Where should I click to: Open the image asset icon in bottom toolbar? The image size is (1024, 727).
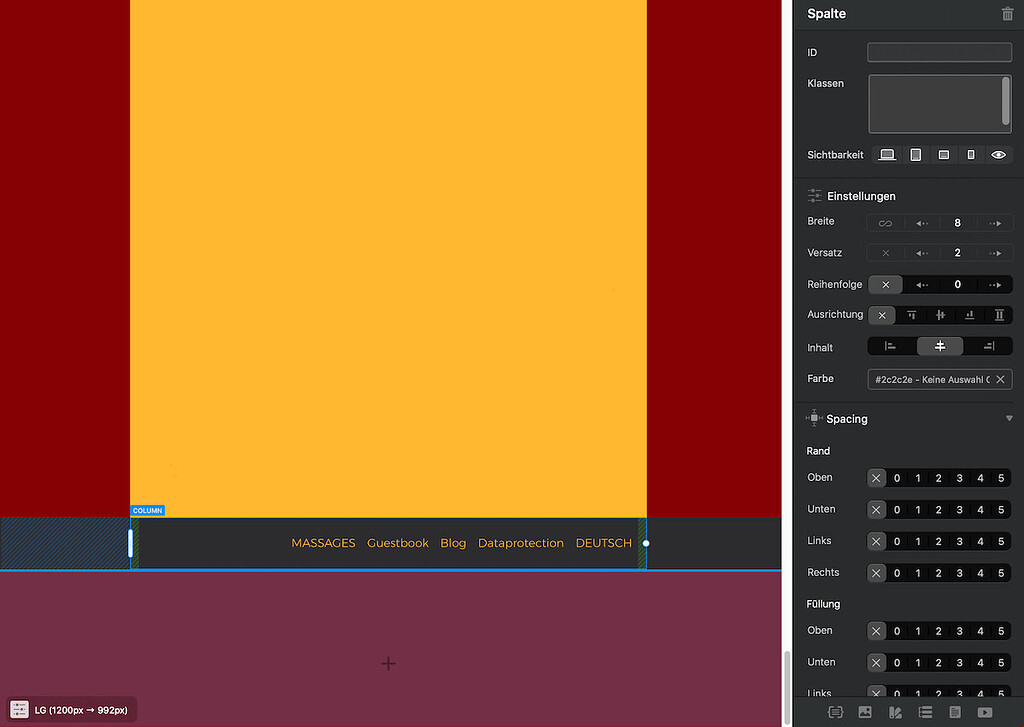pyautogui.click(x=865, y=713)
